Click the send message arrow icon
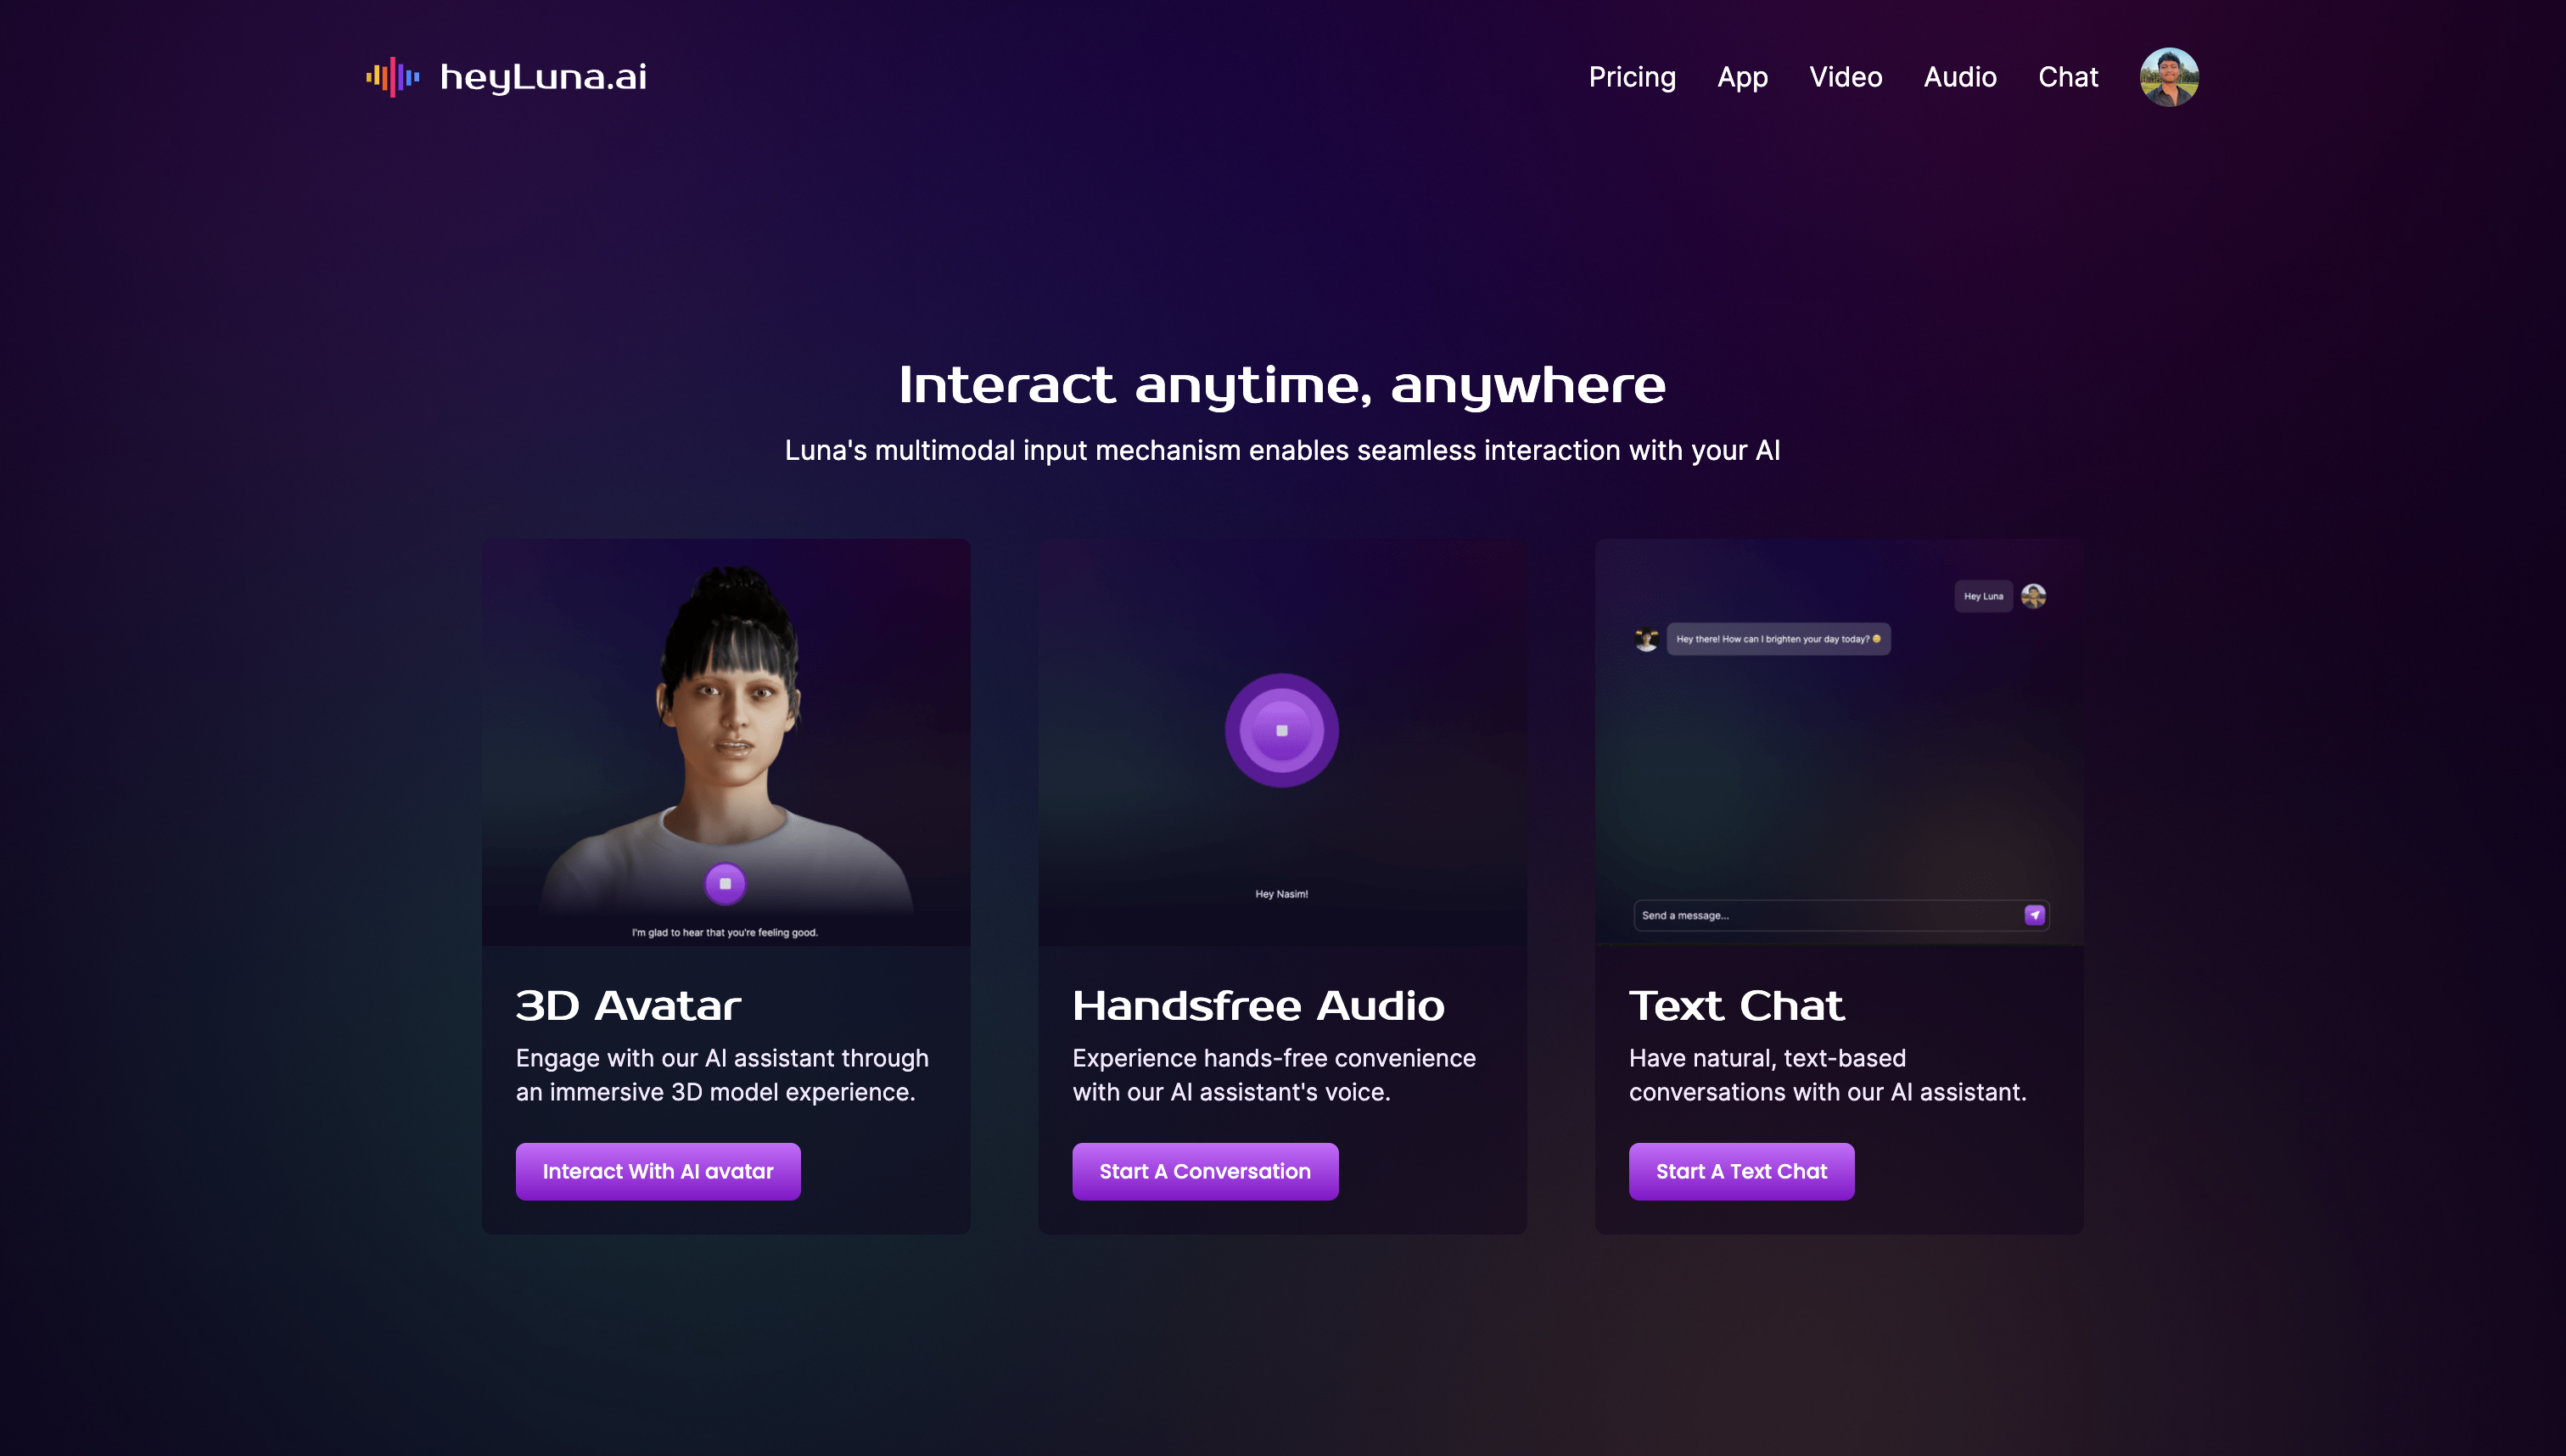 click(x=2034, y=915)
